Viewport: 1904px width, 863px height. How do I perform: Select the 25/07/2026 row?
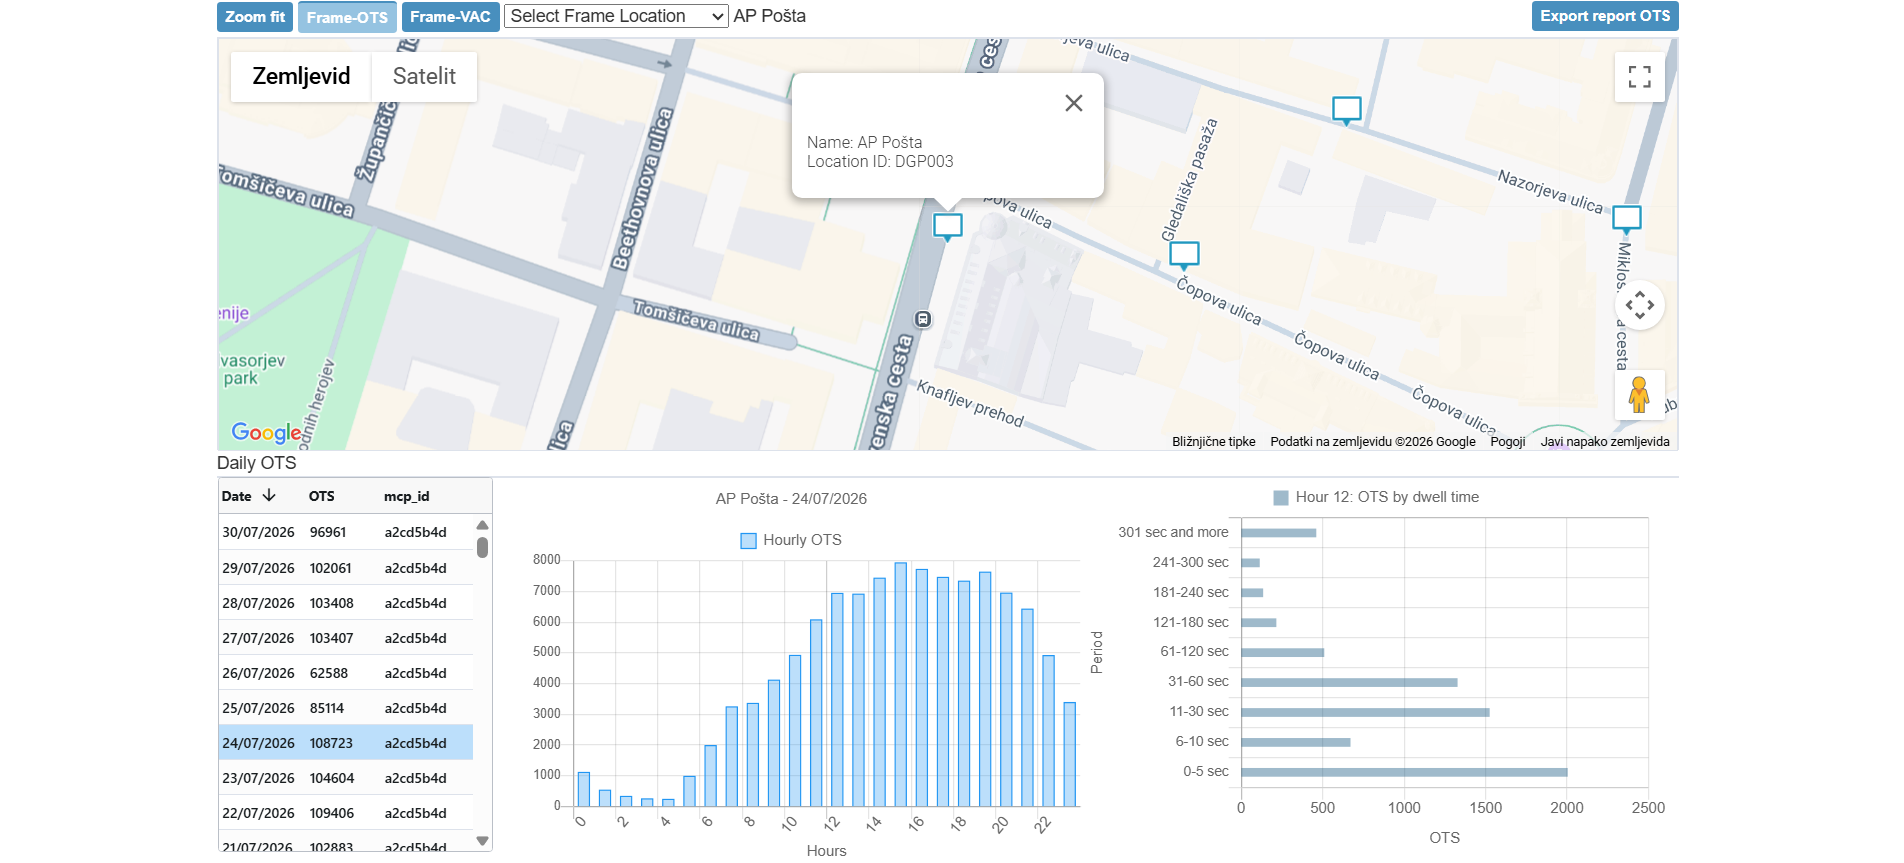346,708
